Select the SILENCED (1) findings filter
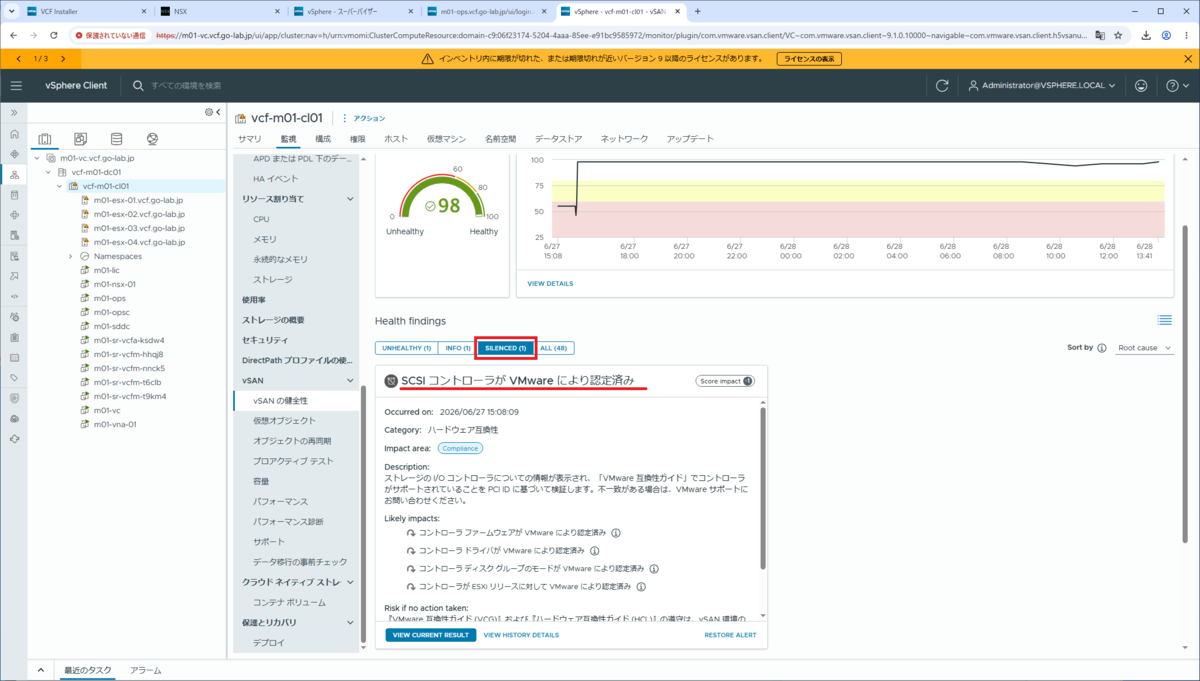 (506, 348)
